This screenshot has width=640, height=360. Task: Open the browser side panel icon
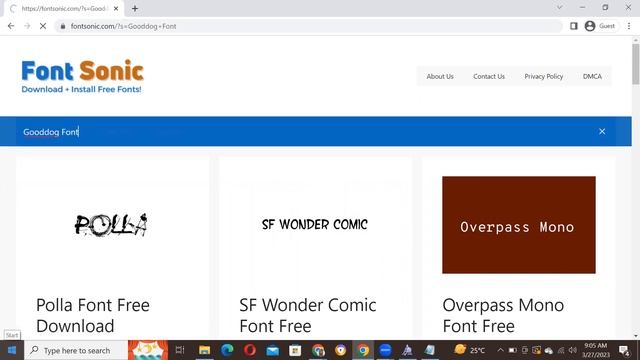tap(573, 26)
